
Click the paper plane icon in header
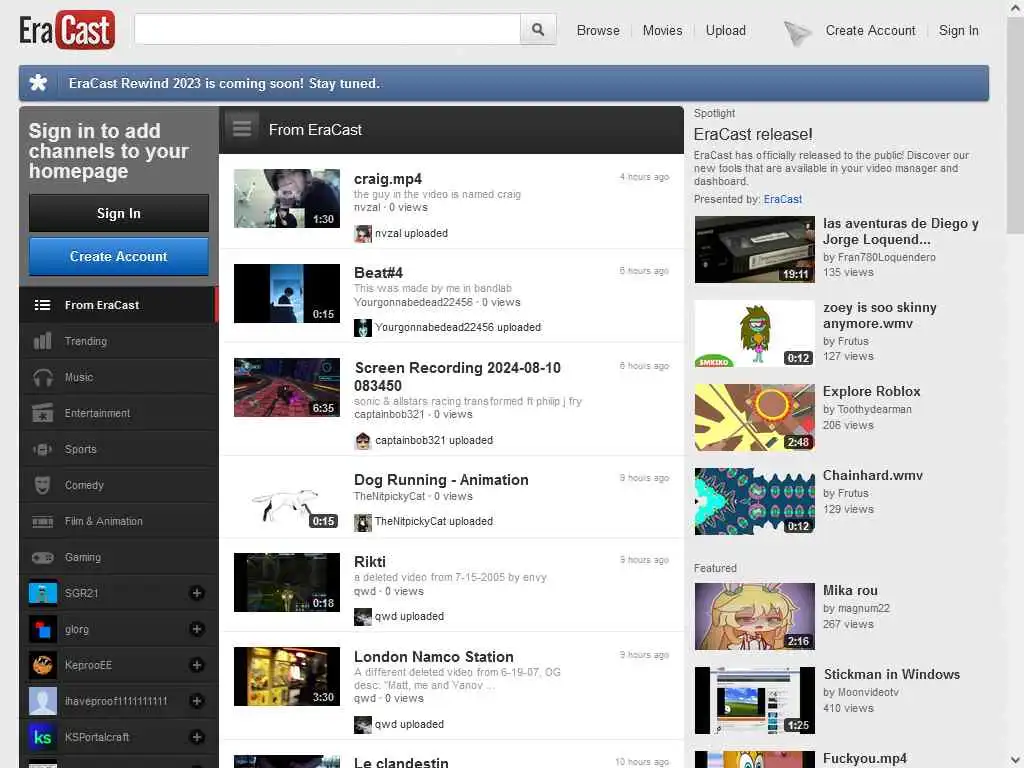click(x=797, y=32)
